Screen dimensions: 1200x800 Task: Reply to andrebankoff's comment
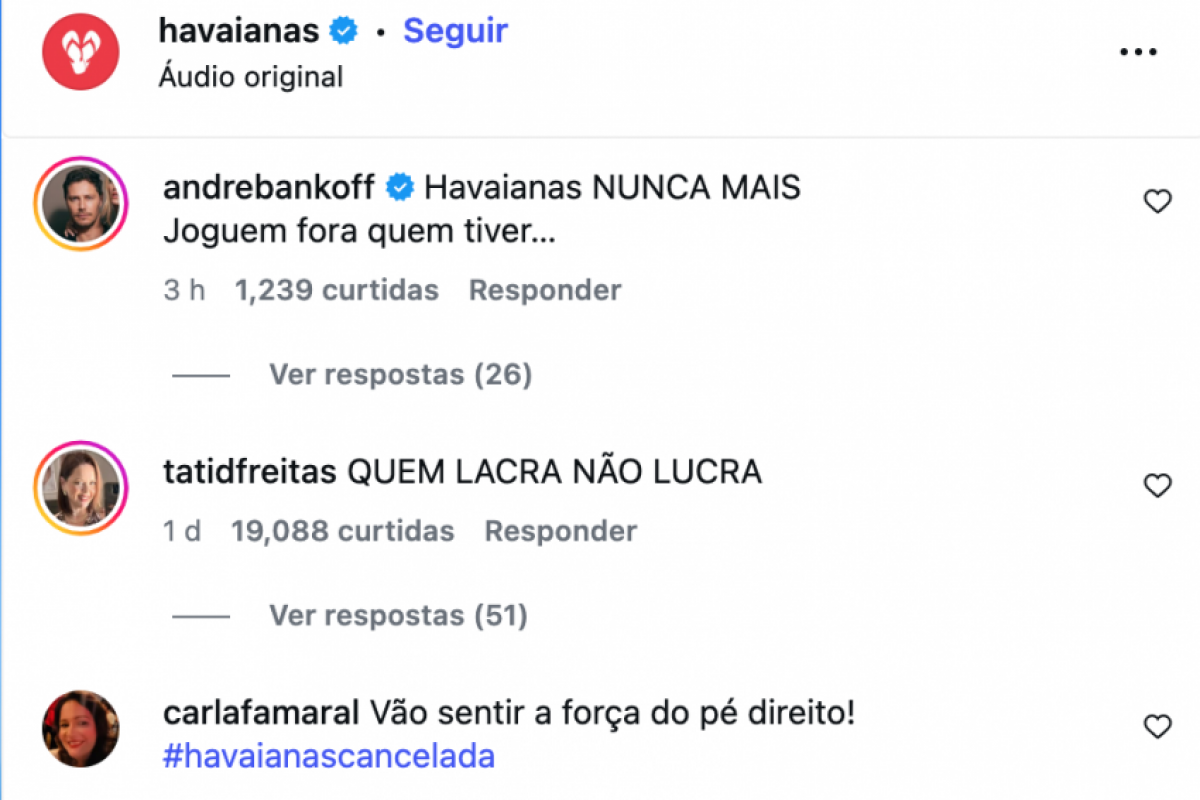coord(545,290)
